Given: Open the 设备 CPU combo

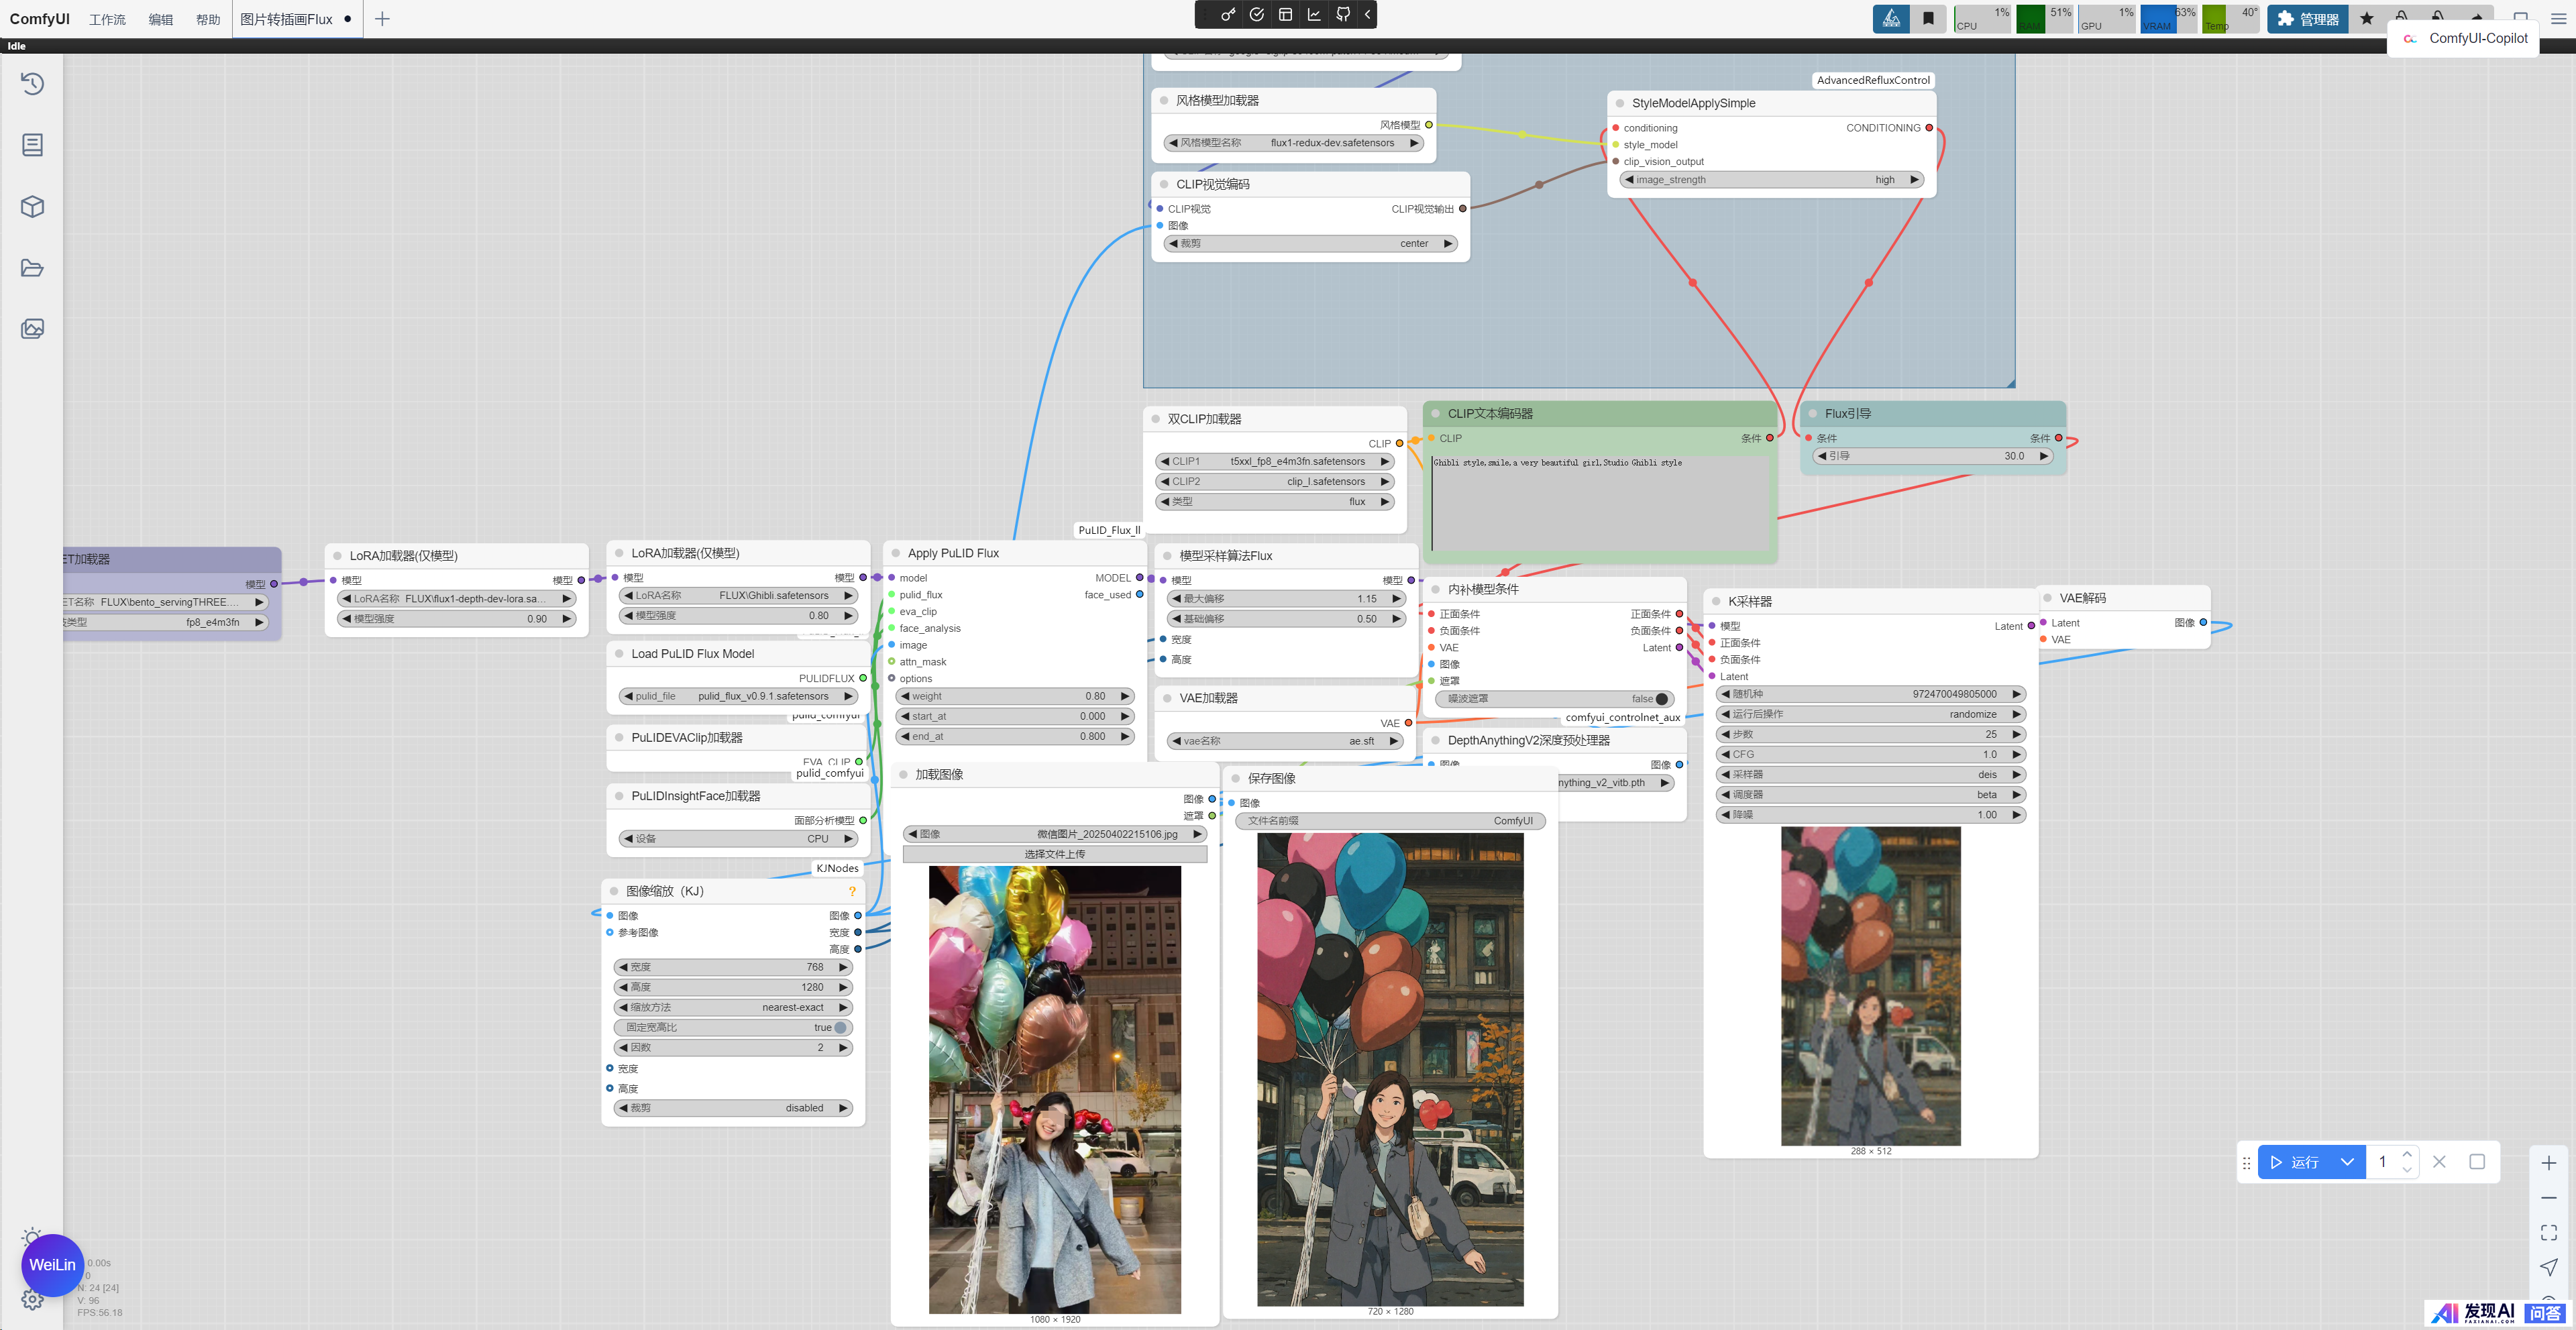Looking at the screenshot, I should click(738, 839).
